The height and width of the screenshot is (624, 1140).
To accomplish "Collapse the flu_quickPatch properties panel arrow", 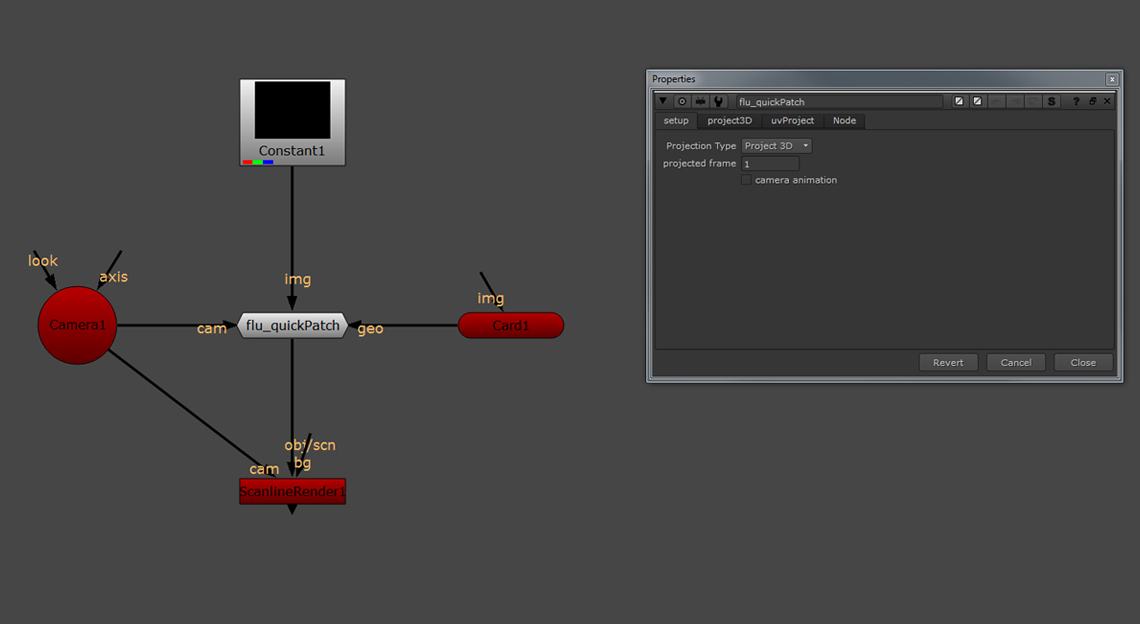I will click(662, 102).
